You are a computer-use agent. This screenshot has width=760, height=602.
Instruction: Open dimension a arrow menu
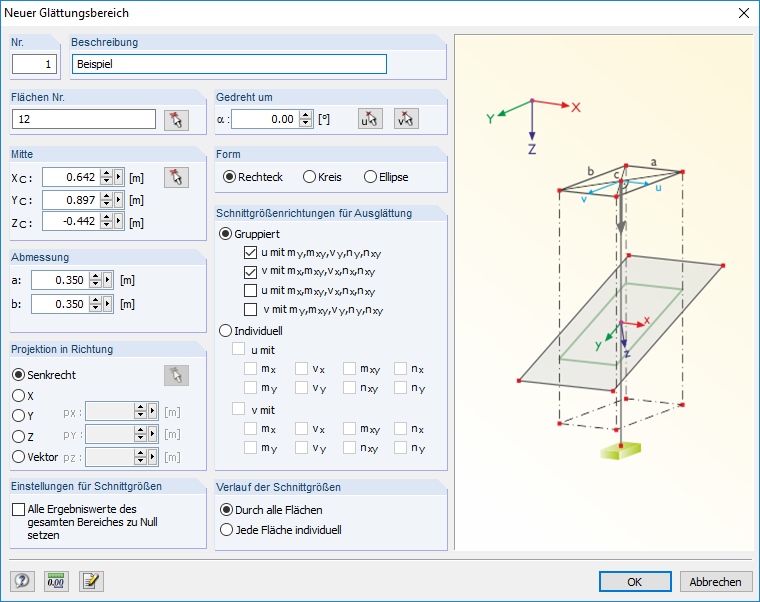click(108, 280)
